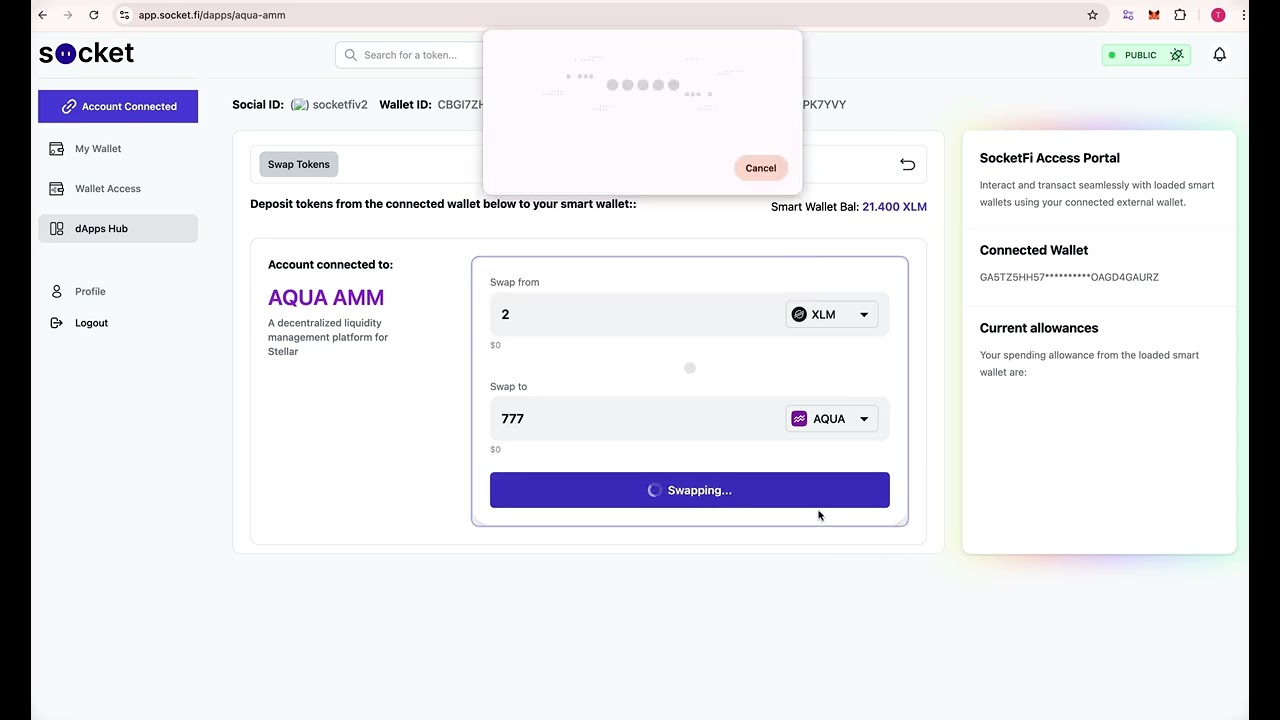Click the Swap from amount field
The height and width of the screenshot is (720, 1280).
pyautogui.click(x=636, y=314)
